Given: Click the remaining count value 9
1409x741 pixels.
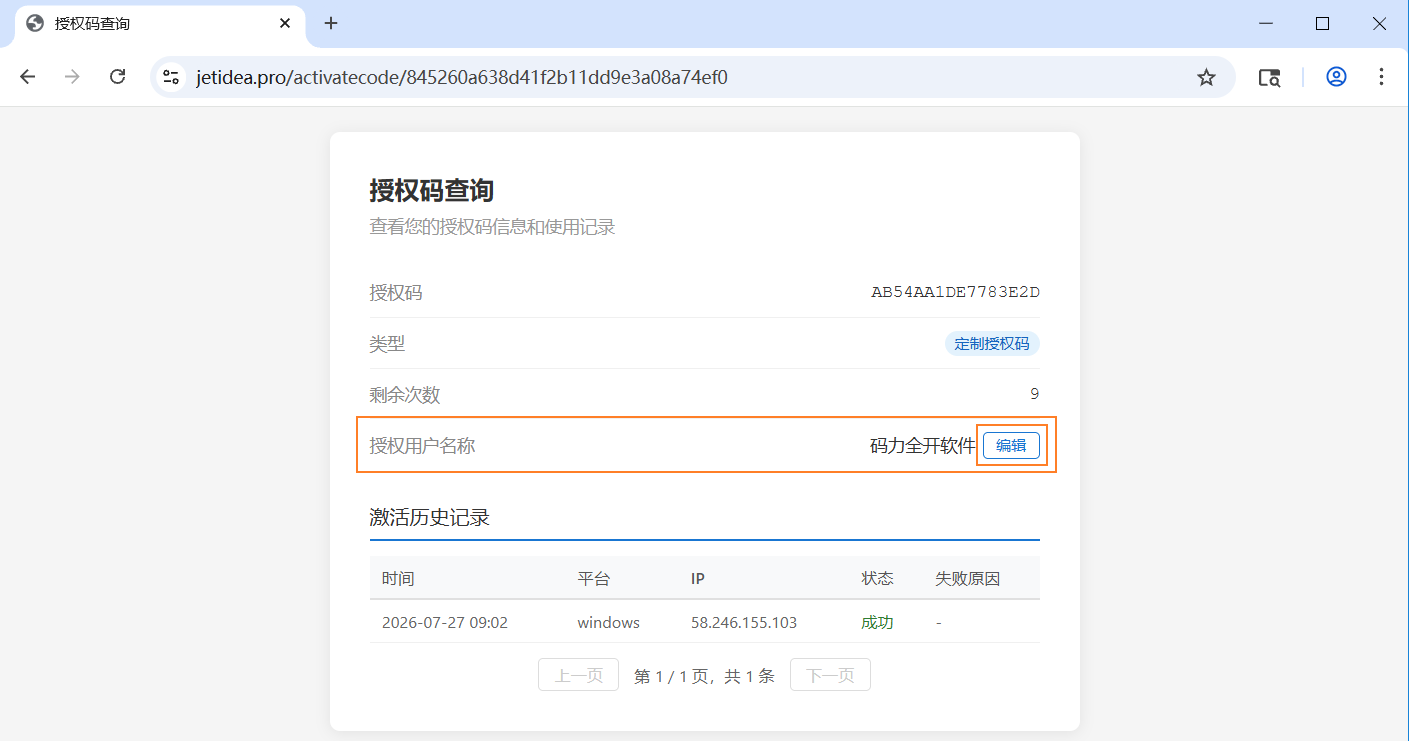Looking at the screenshot, I should 1034,394.
